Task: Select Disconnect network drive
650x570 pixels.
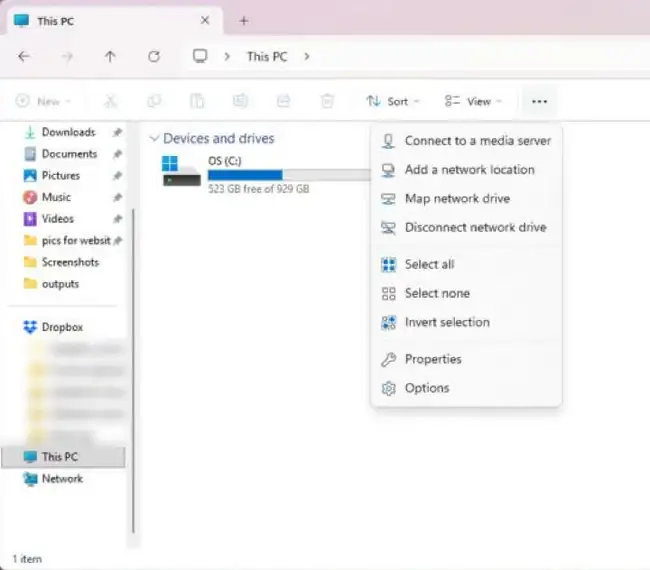Action: coord(466,227)
